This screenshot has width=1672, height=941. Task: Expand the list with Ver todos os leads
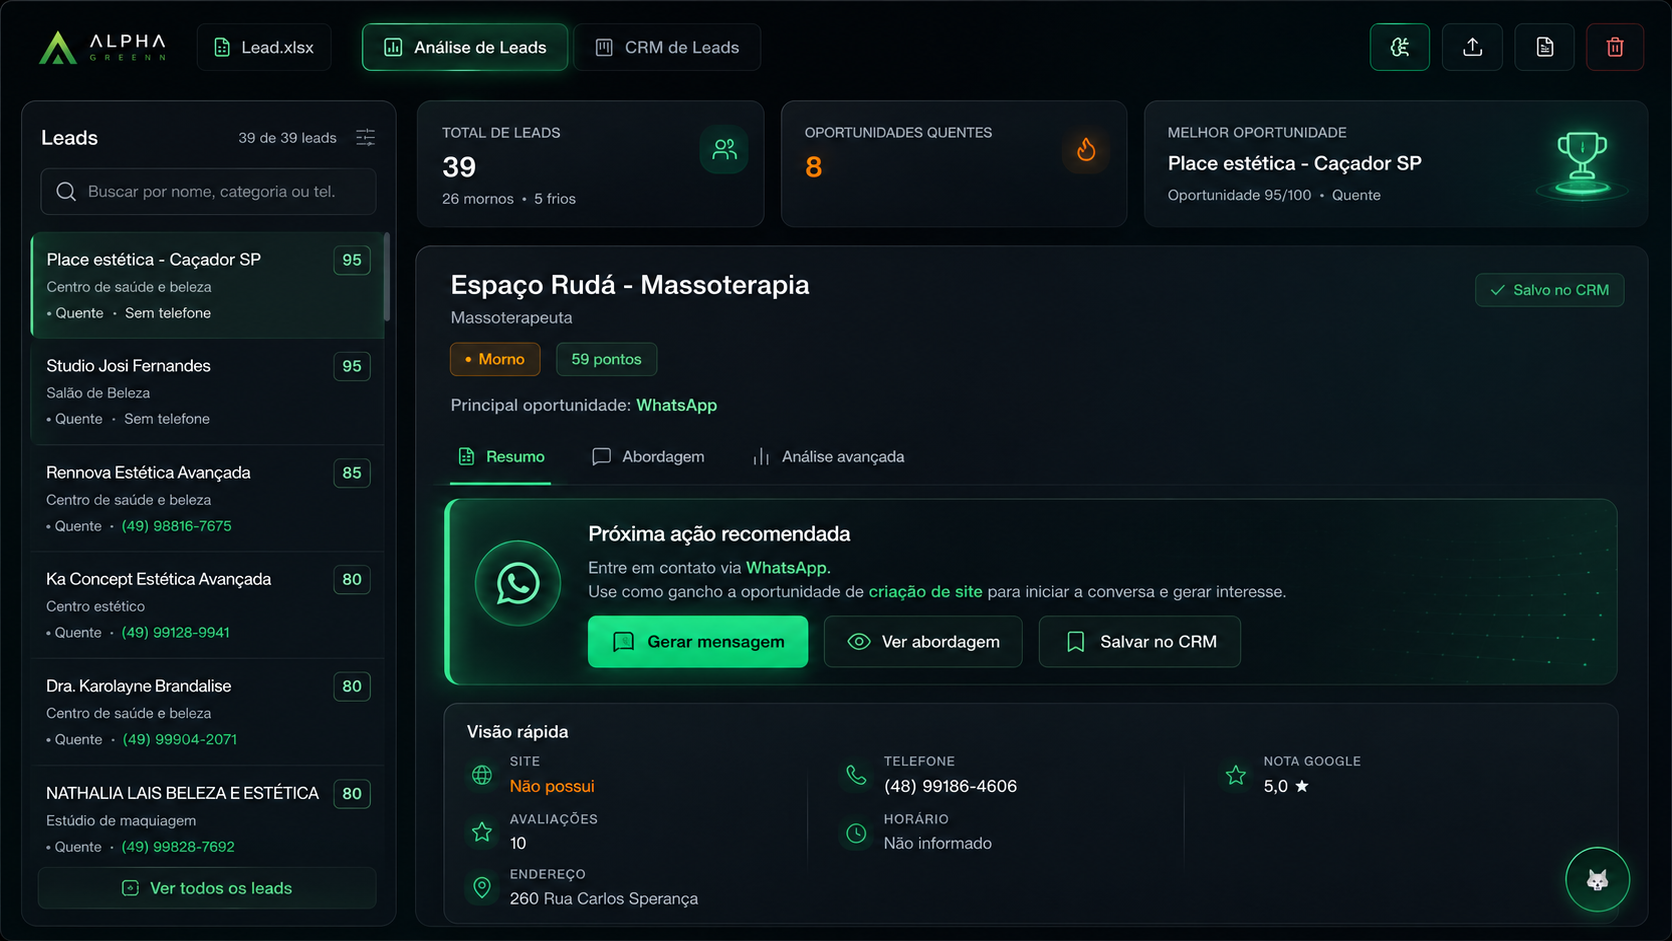207,888
